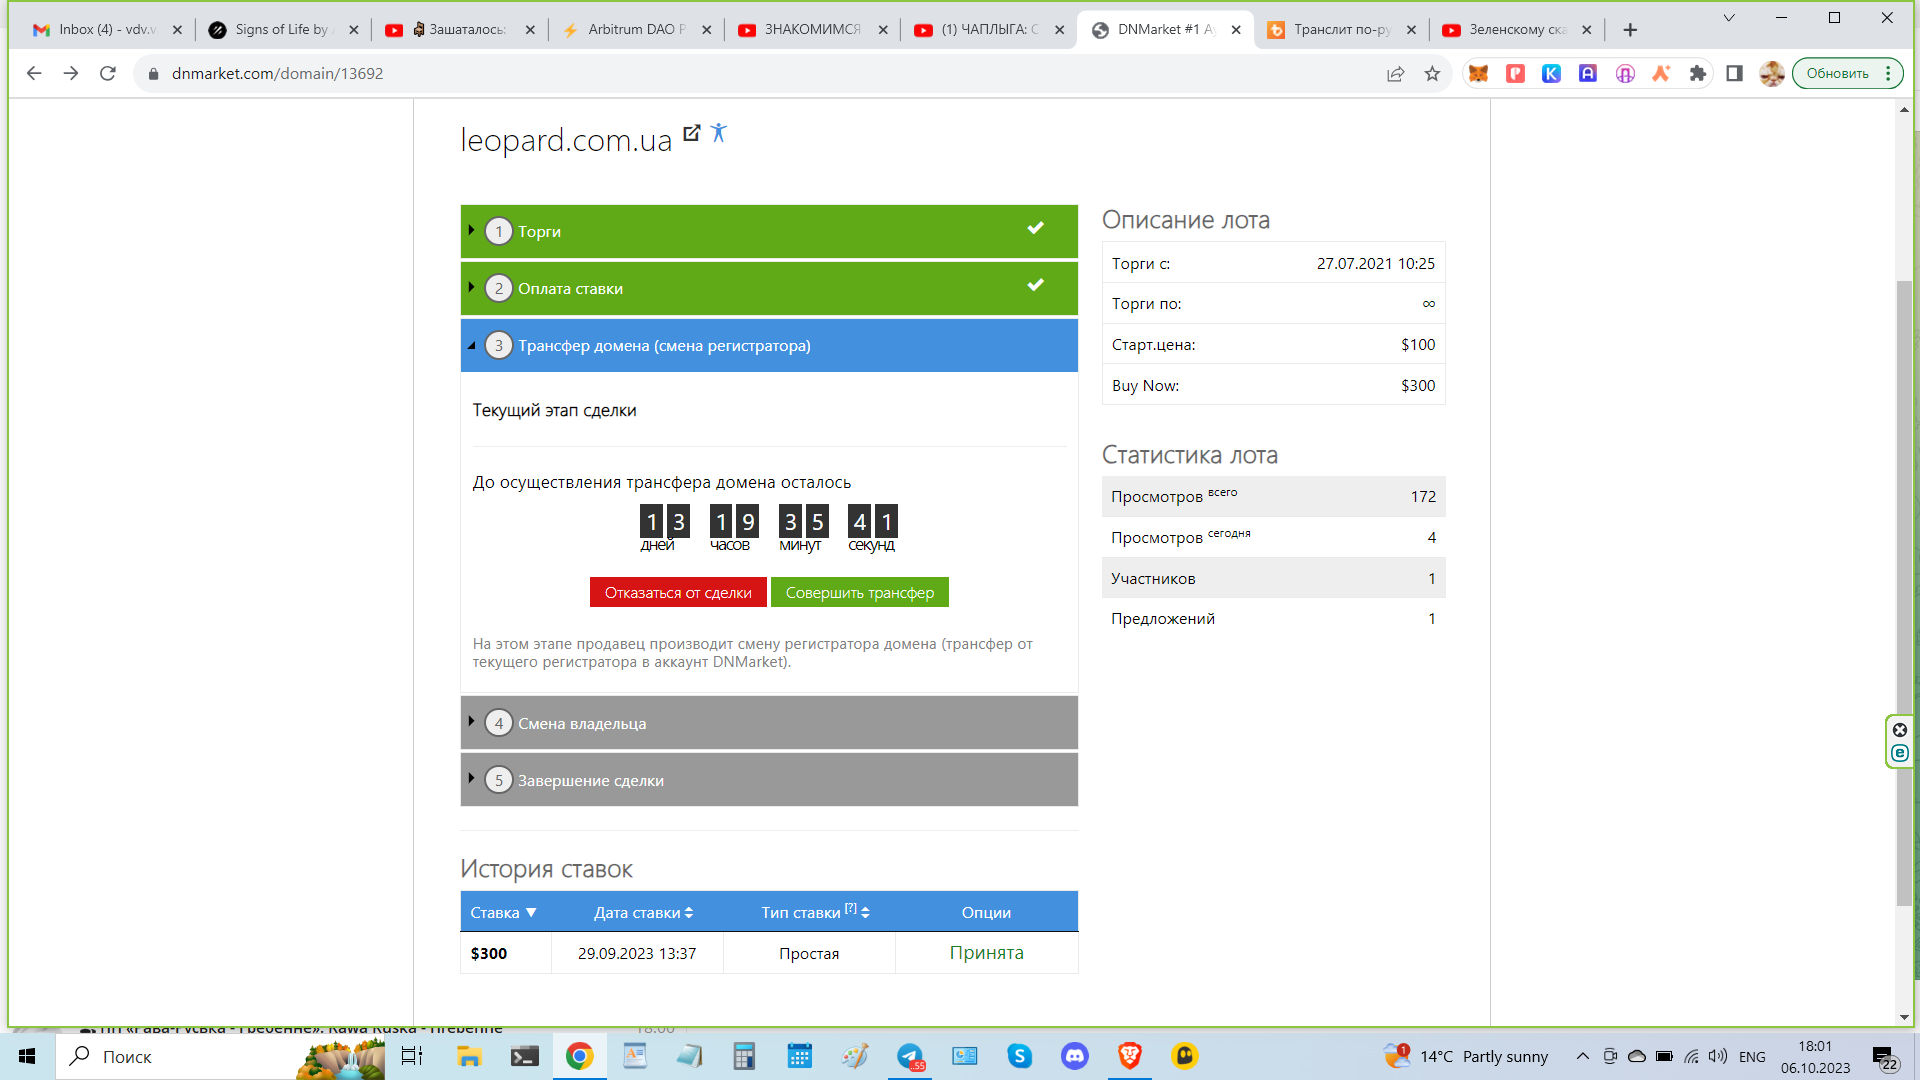1920x1080 pixels.
Task: Sort bid history by Ставка column
Action: coord(504,912)
